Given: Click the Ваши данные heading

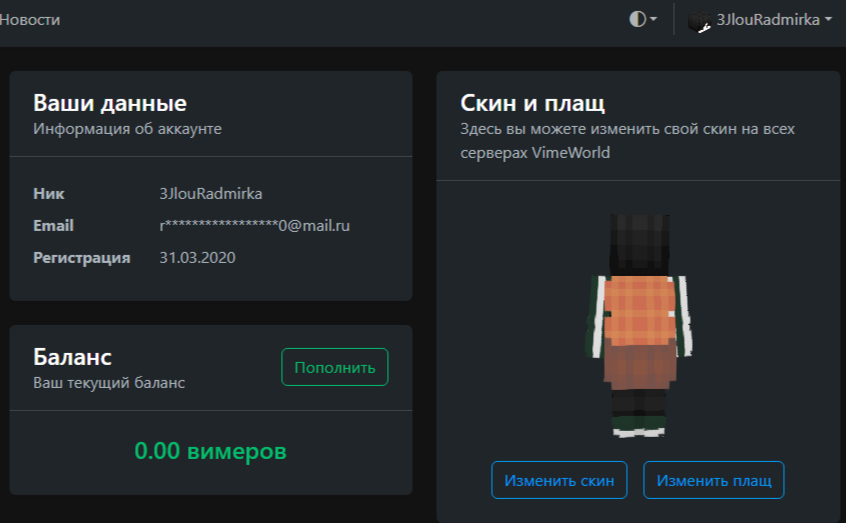Looking at the screenshot, I should tap(110, 103).
